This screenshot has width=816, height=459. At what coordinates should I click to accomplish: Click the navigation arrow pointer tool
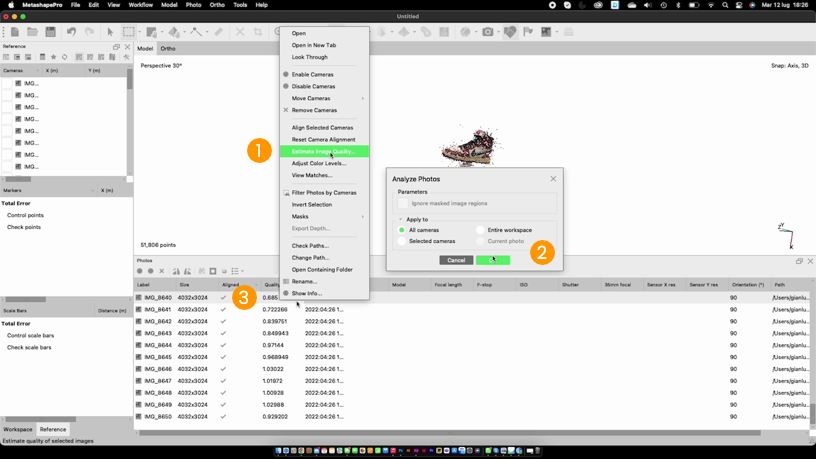coord(110,32)
